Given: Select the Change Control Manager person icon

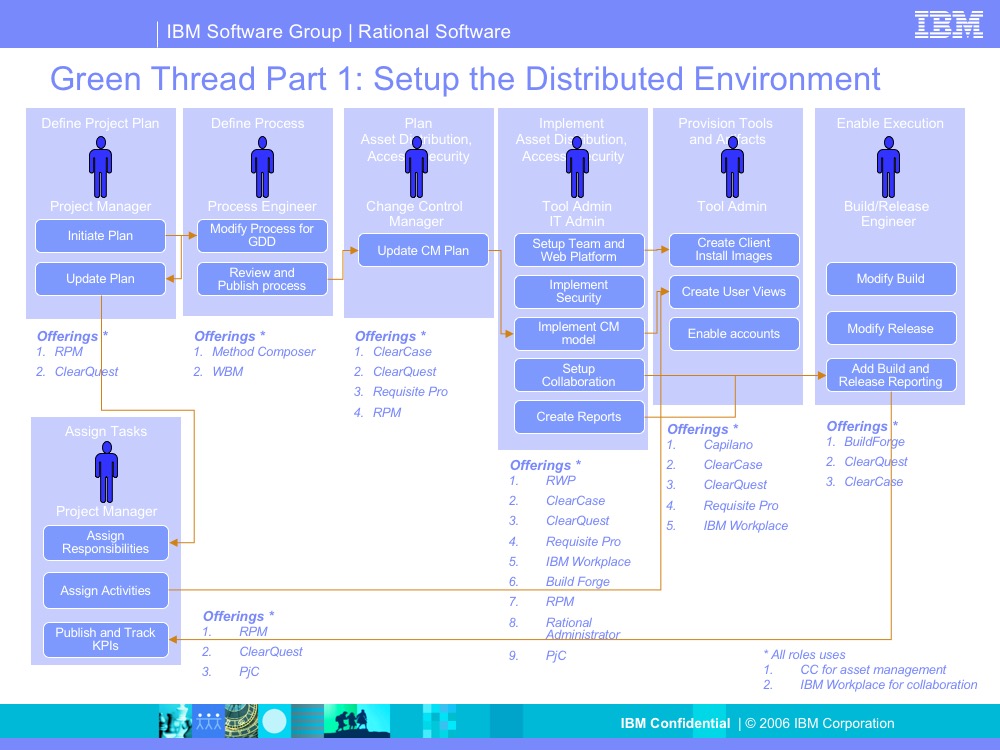Looking at the screenshot, I should click(416, 168).
